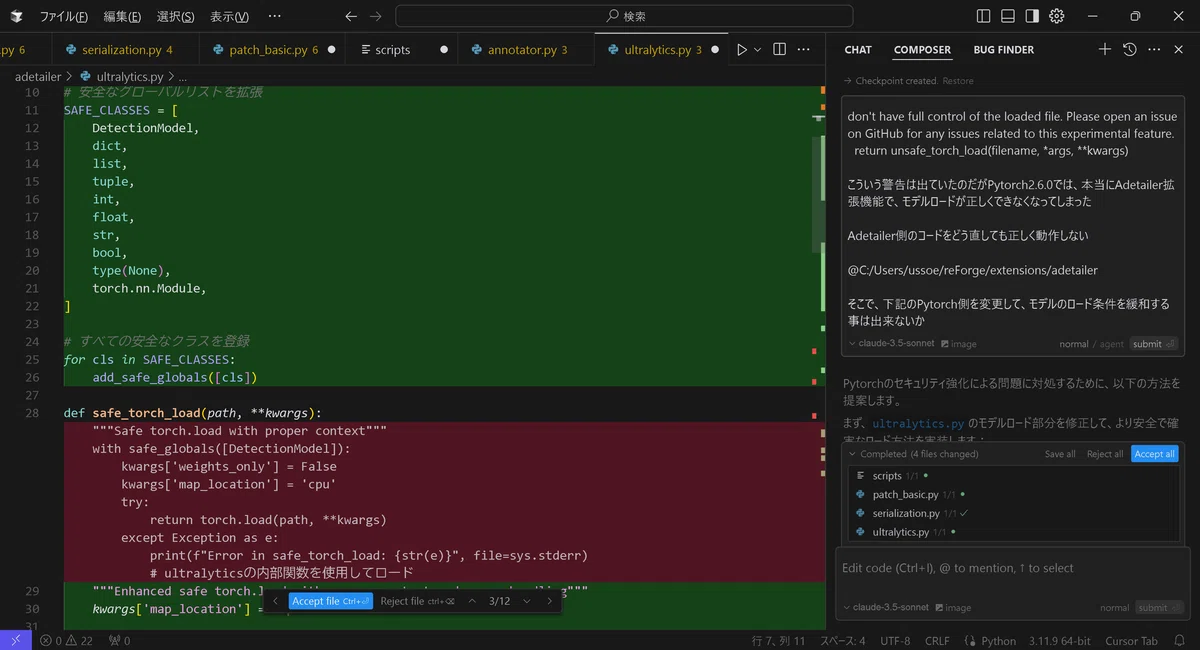The image size is (1200, 650).
Task: Open the BUG FINDER tab
Action: point(1004,50)
